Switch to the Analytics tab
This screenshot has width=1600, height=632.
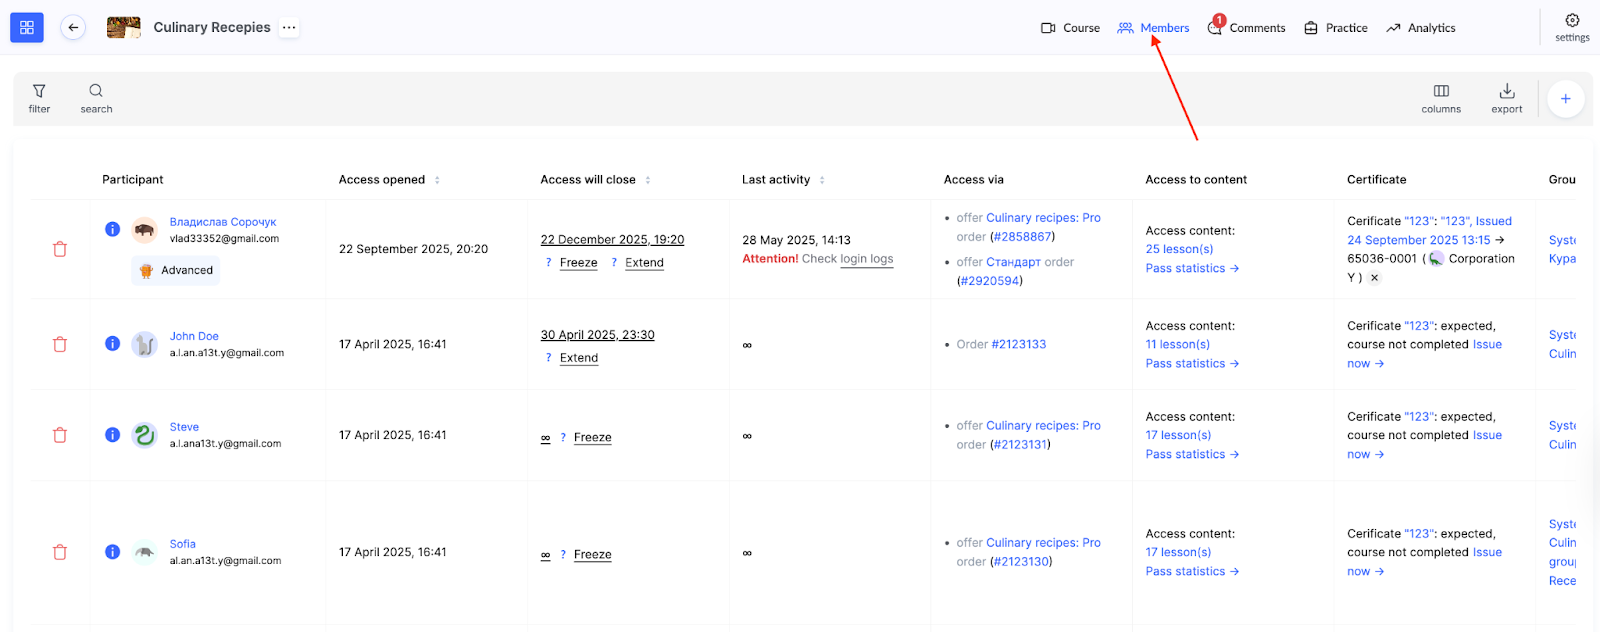pyautogui.click(x=1421, y=28)
